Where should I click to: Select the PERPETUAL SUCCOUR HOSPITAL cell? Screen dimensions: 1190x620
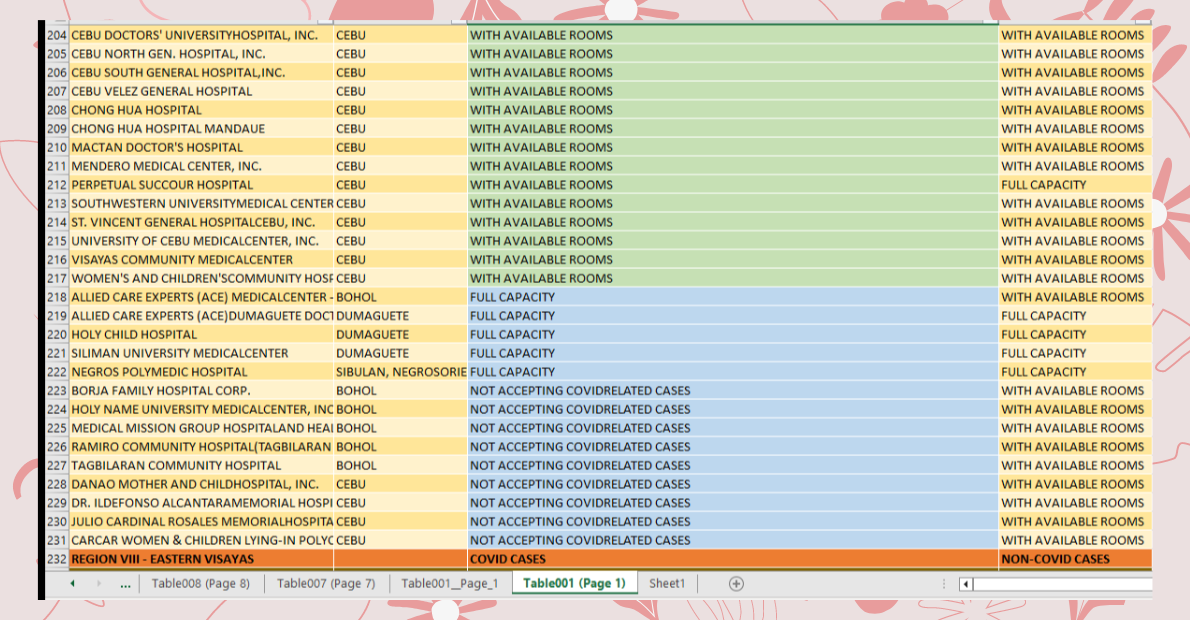(201, 184)
